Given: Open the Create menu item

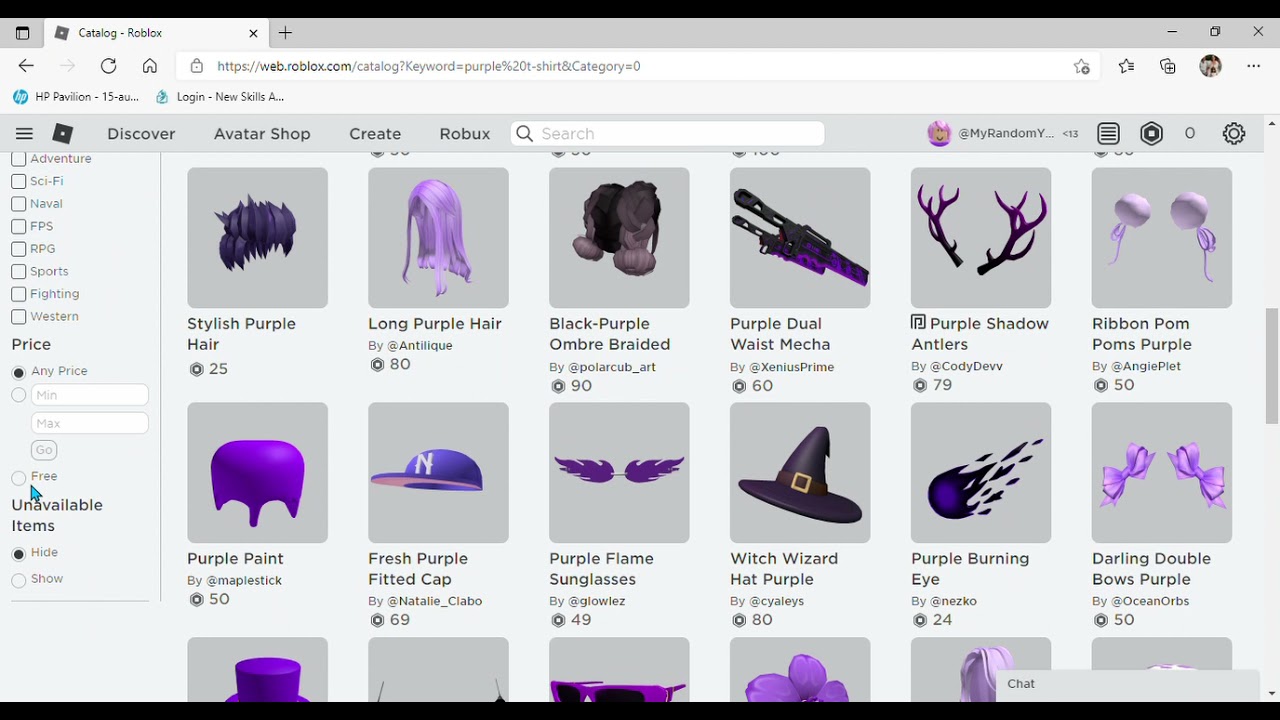Looking at the screenshot, I should point(375,134).
